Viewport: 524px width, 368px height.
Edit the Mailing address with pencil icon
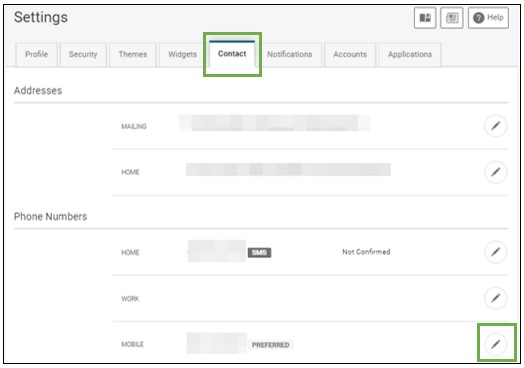tap(496, 126)
